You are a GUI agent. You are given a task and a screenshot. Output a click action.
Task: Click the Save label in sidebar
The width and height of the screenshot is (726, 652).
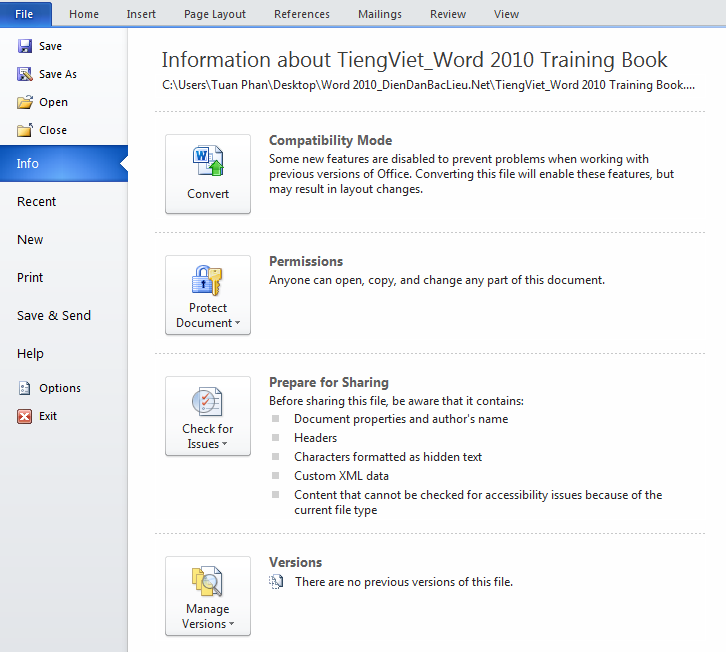[x=50, y=46]
